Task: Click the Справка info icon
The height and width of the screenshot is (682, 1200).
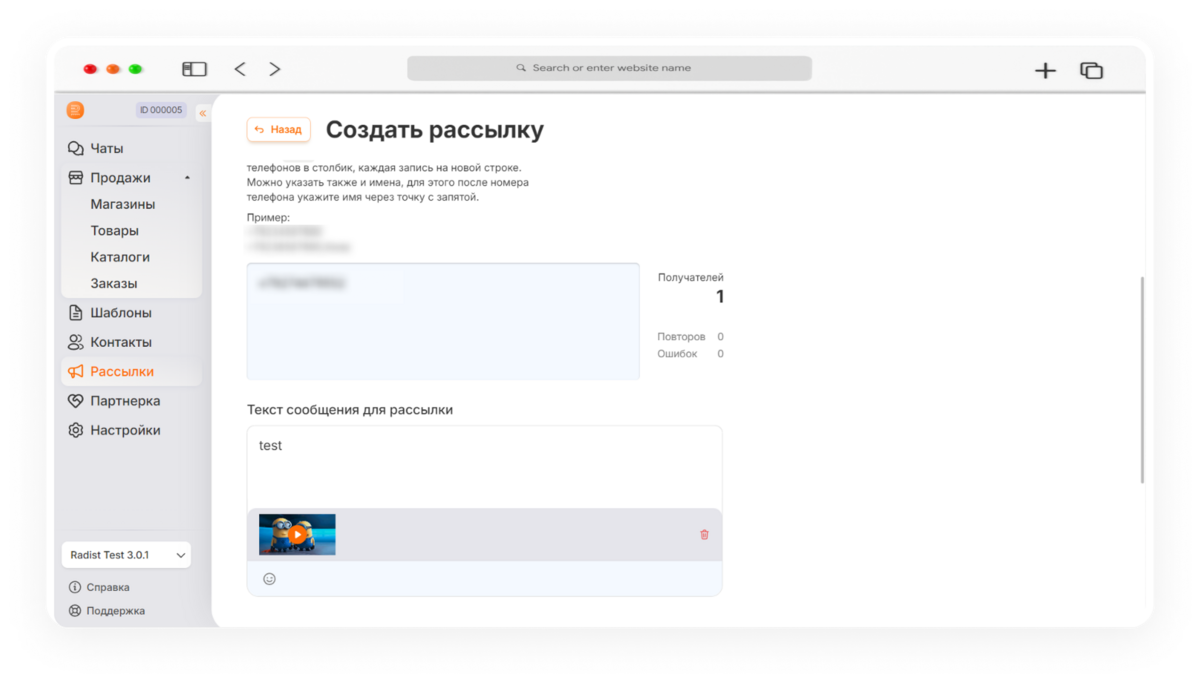Action: [x=74, y=587]
